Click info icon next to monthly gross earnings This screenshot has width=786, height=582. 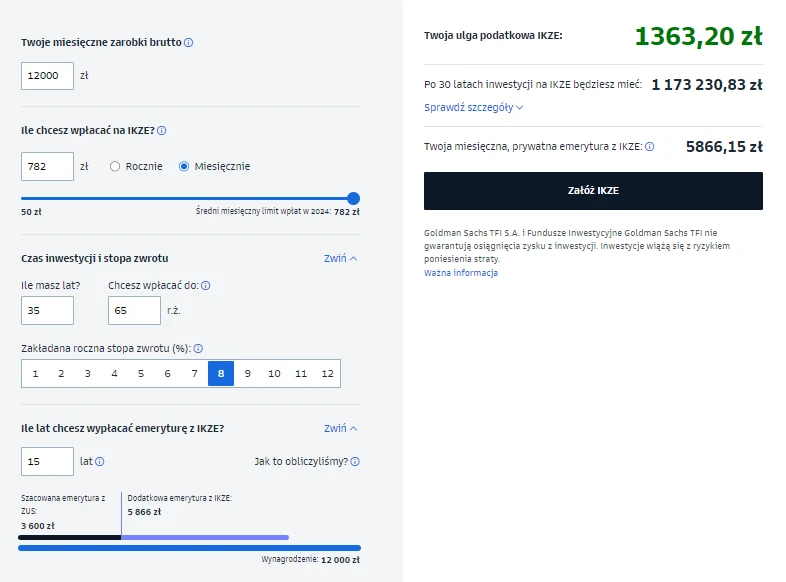pyautogui.click(x=189, y=43)
